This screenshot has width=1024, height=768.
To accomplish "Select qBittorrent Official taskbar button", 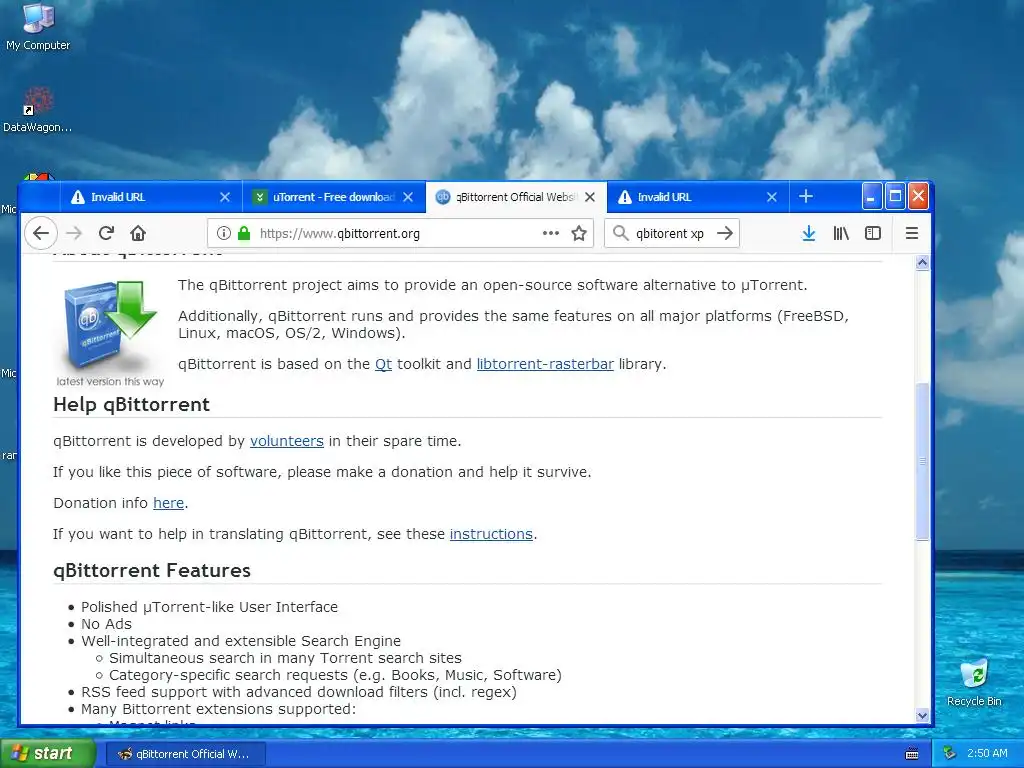I will (186, 754).
